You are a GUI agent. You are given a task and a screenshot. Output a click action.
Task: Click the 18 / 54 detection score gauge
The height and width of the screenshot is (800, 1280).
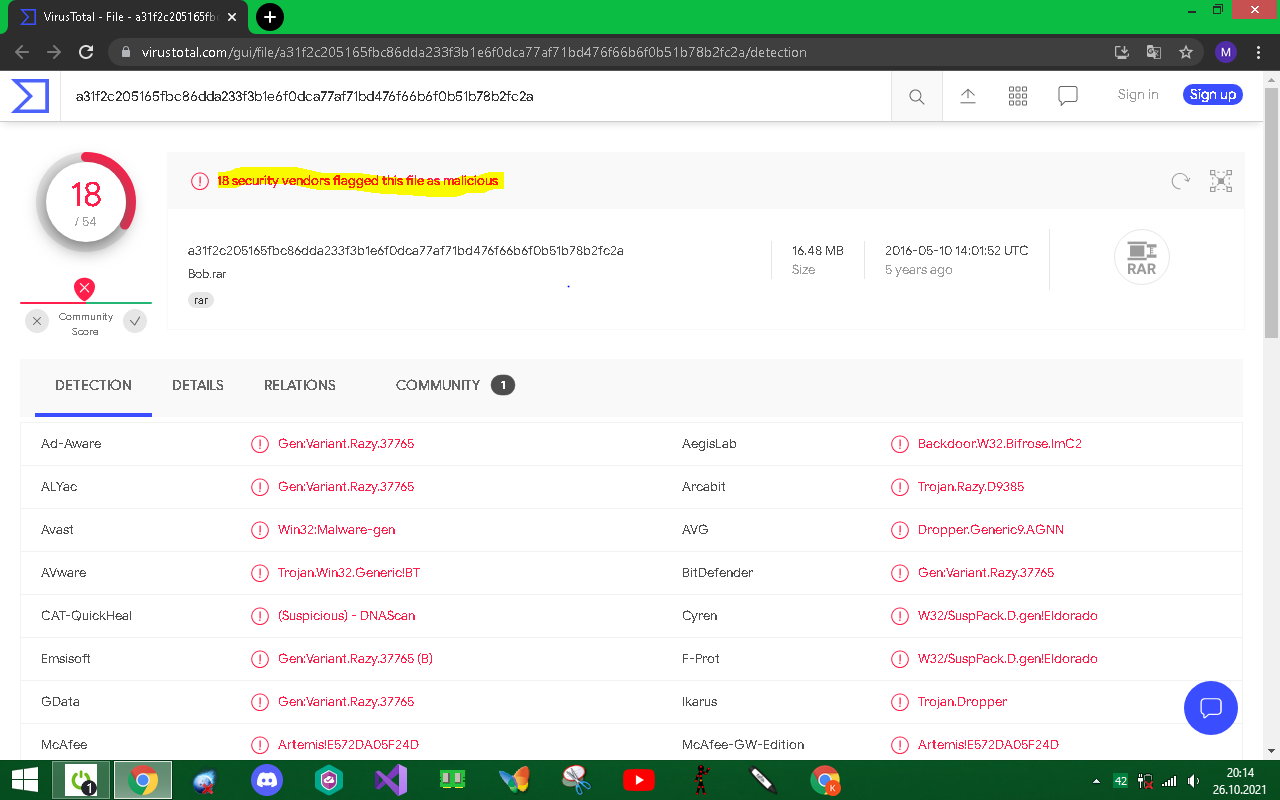86,202
